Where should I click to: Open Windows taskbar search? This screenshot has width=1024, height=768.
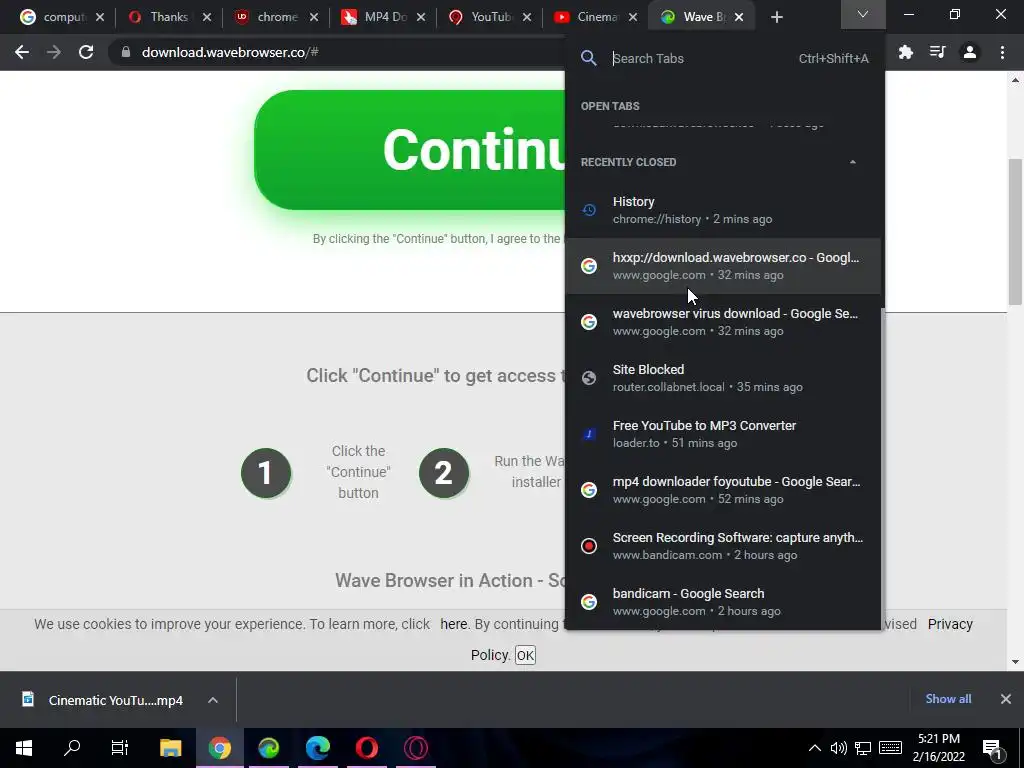[72, 748]
